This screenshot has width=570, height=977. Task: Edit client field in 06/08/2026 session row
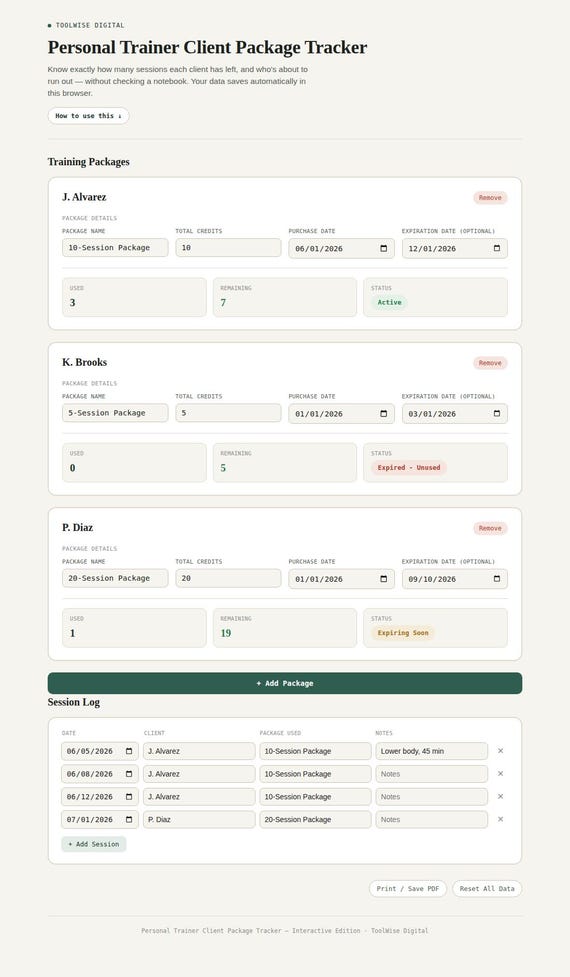199,774
